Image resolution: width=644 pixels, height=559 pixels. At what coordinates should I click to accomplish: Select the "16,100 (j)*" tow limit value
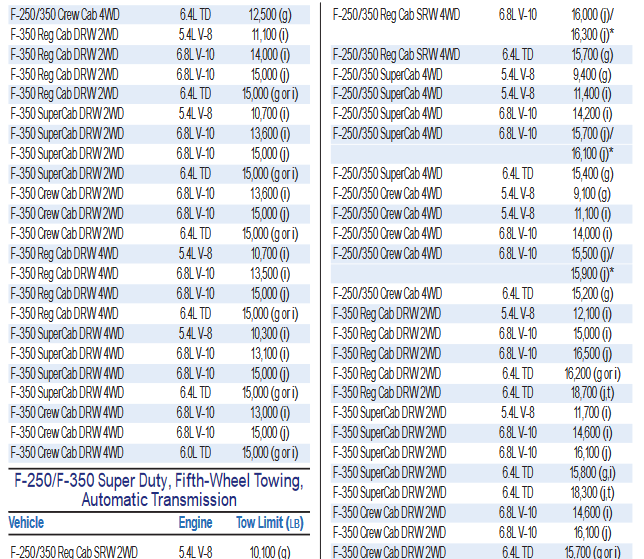pos(592,154)
